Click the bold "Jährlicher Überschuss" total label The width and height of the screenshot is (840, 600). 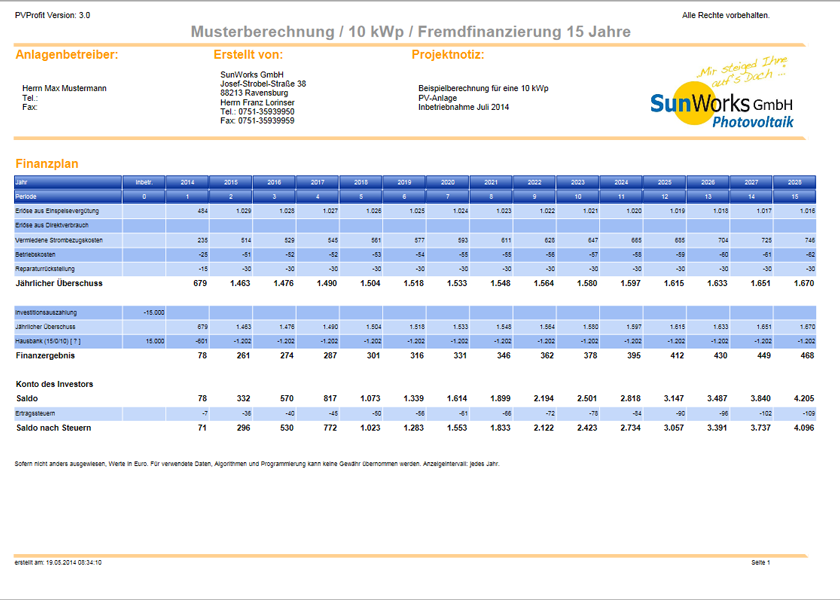coord(59,283)
